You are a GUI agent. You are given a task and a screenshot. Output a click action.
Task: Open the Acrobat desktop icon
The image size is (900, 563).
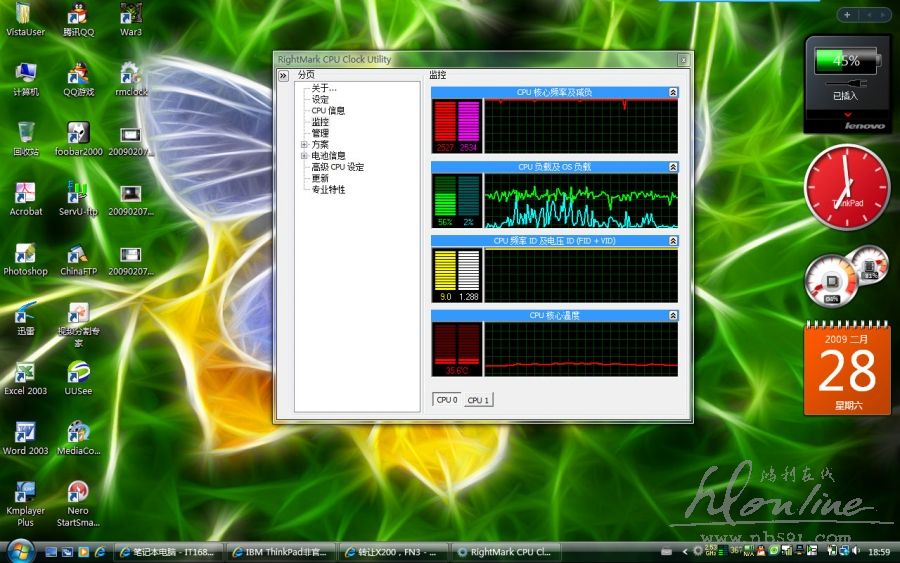tap(25, 196)
